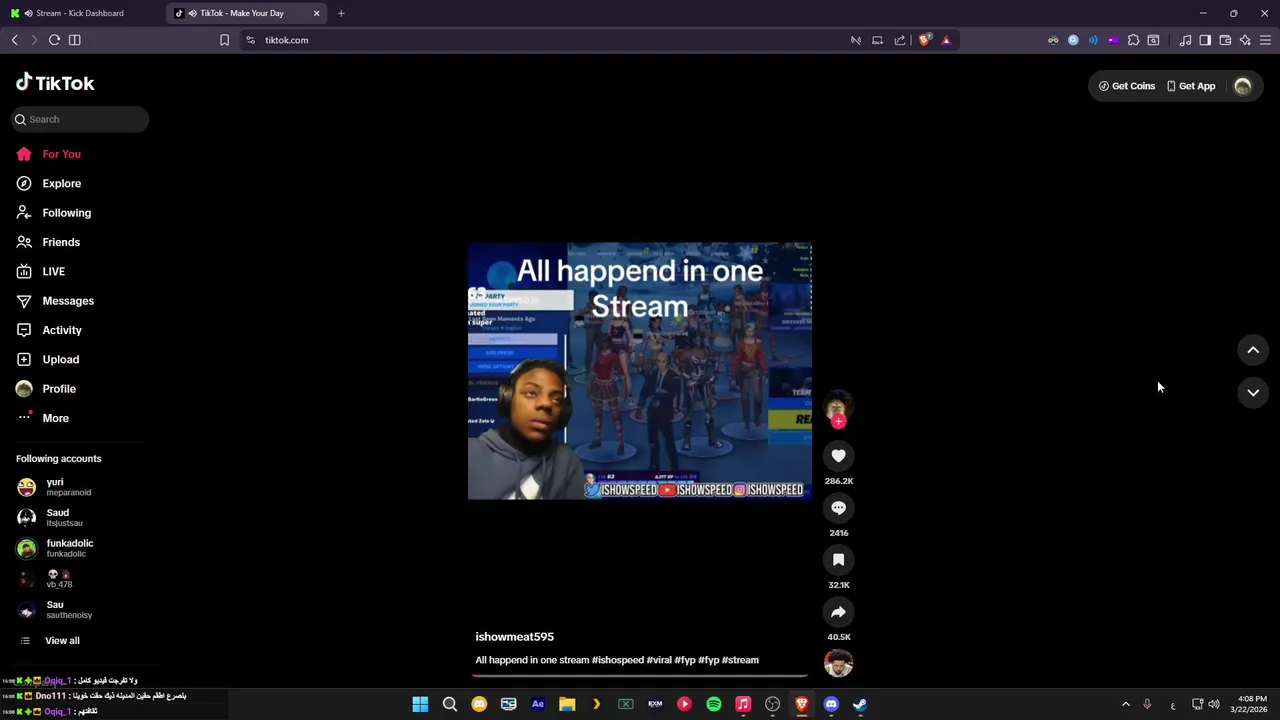Like the video with the heart icon
The image size is (1280, 720).
click(838, 456)
